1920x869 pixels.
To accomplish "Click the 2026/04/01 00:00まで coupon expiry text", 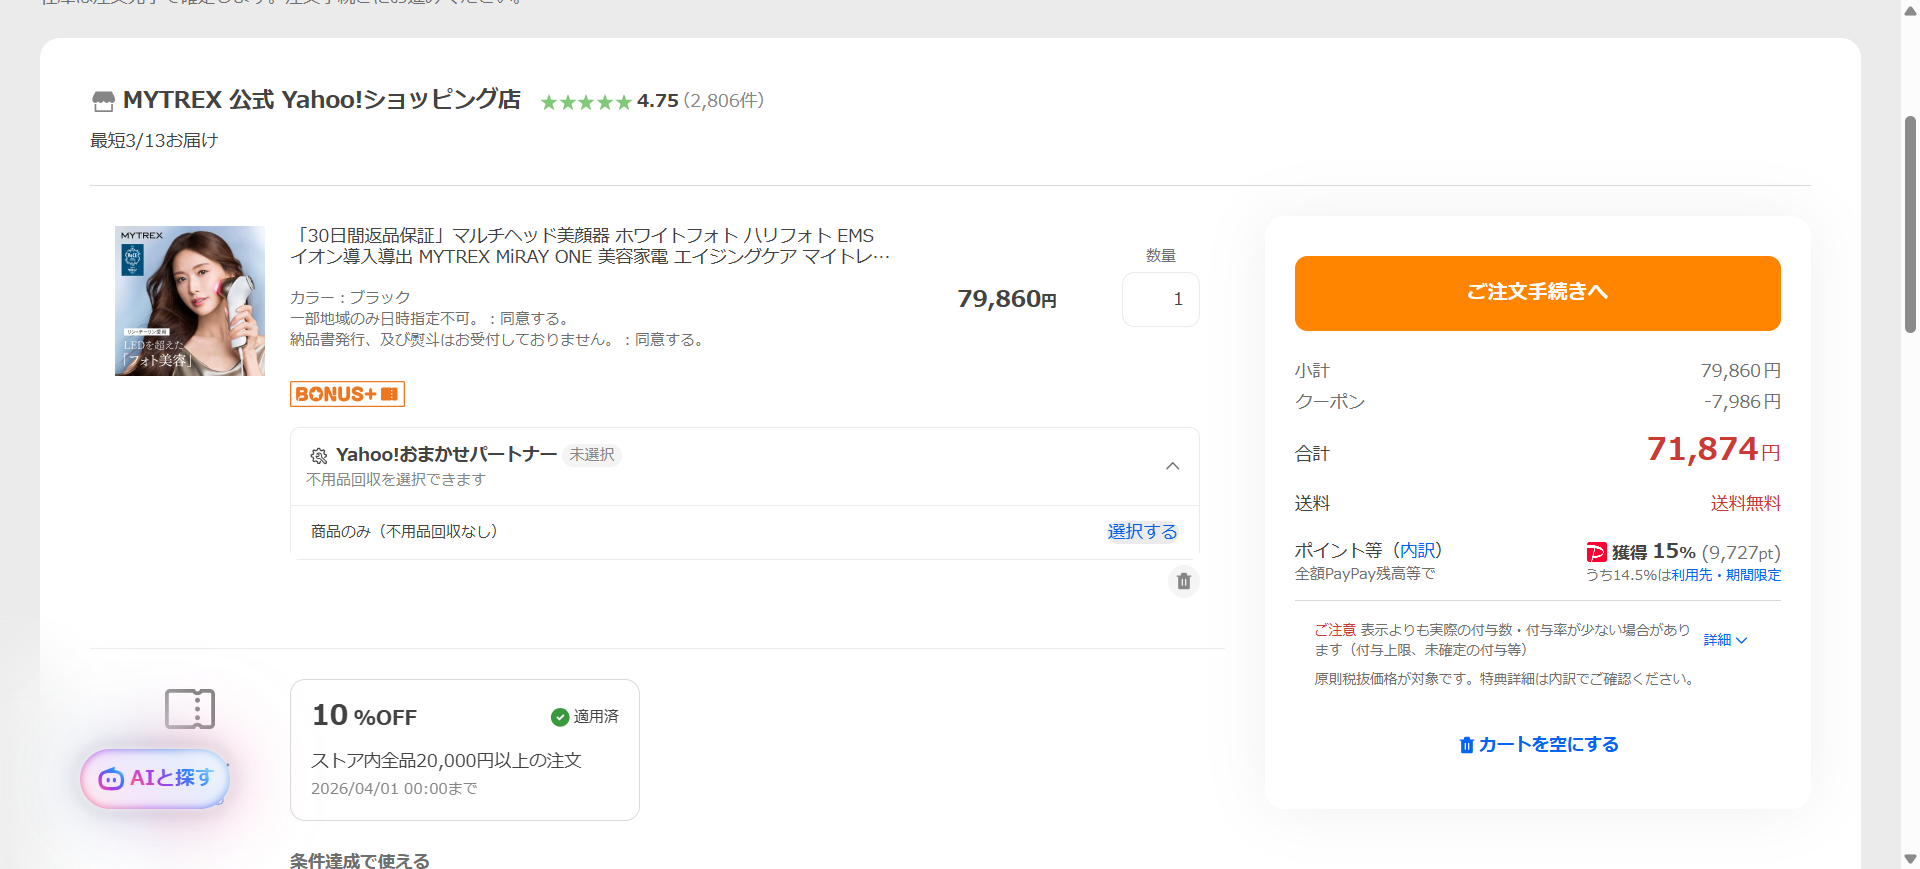I will coord(394,789).
